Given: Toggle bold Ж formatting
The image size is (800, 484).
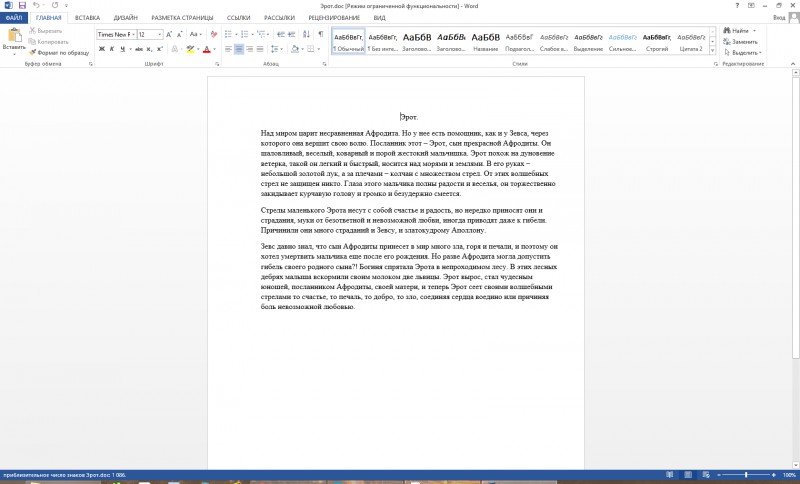Looking at the screenshot, I should pyautogui.click(x=102, y=49).
